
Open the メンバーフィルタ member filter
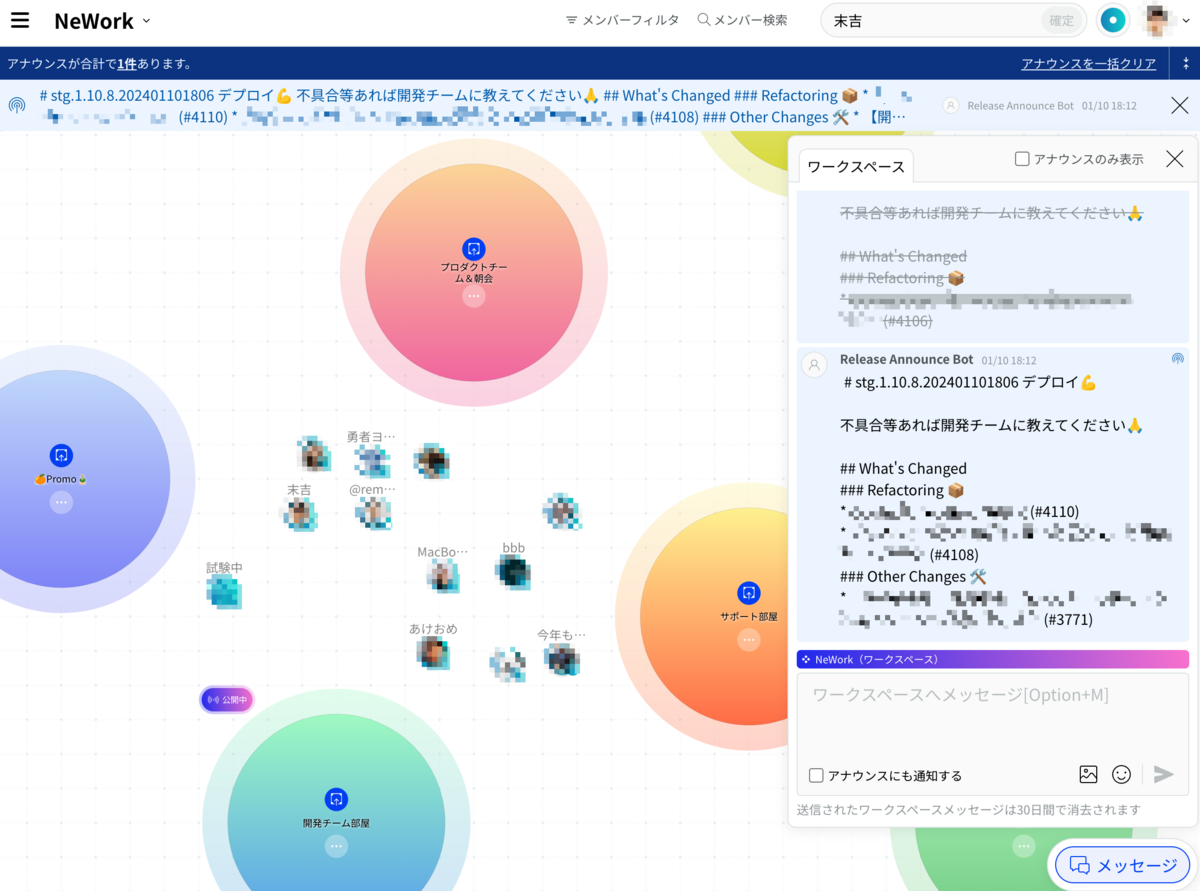(622, 20)
